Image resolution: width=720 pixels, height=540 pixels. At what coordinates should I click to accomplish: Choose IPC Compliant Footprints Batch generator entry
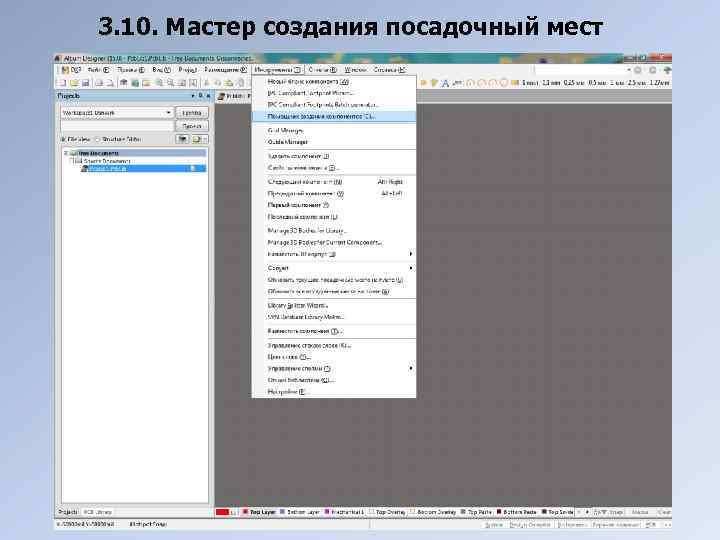(x=334, y=105)
